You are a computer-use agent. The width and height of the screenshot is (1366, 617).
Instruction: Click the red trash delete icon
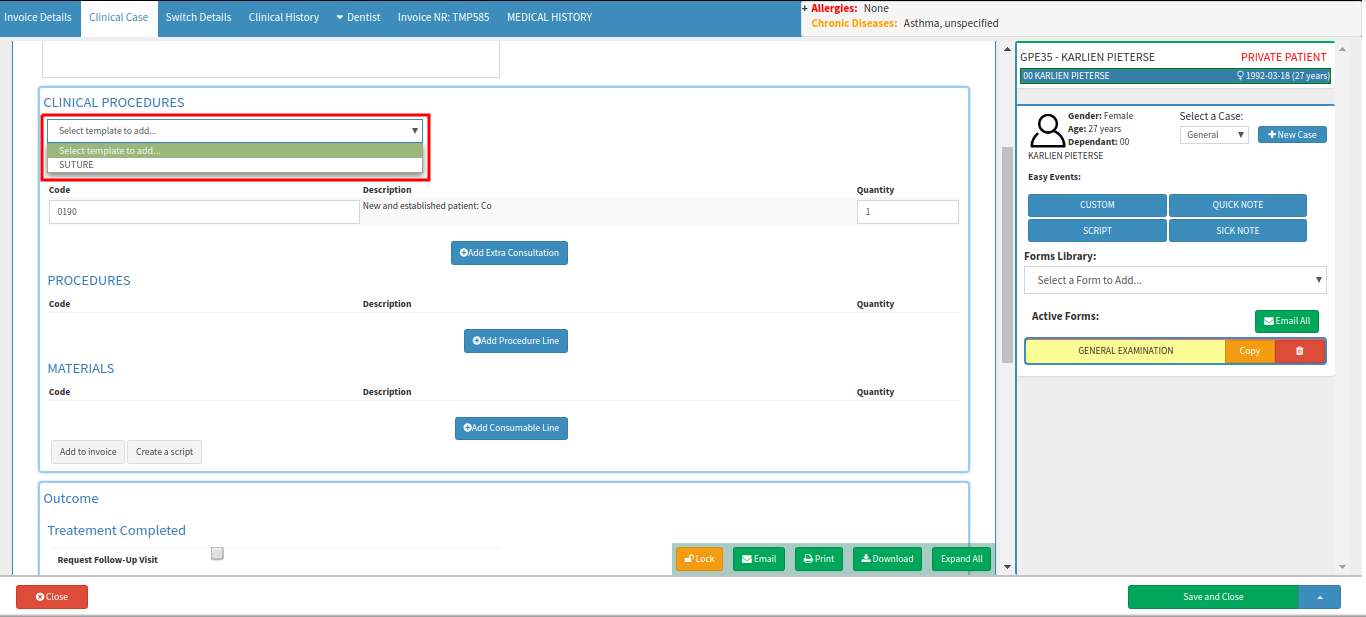pyautogui.click(x=1300, y=351)
